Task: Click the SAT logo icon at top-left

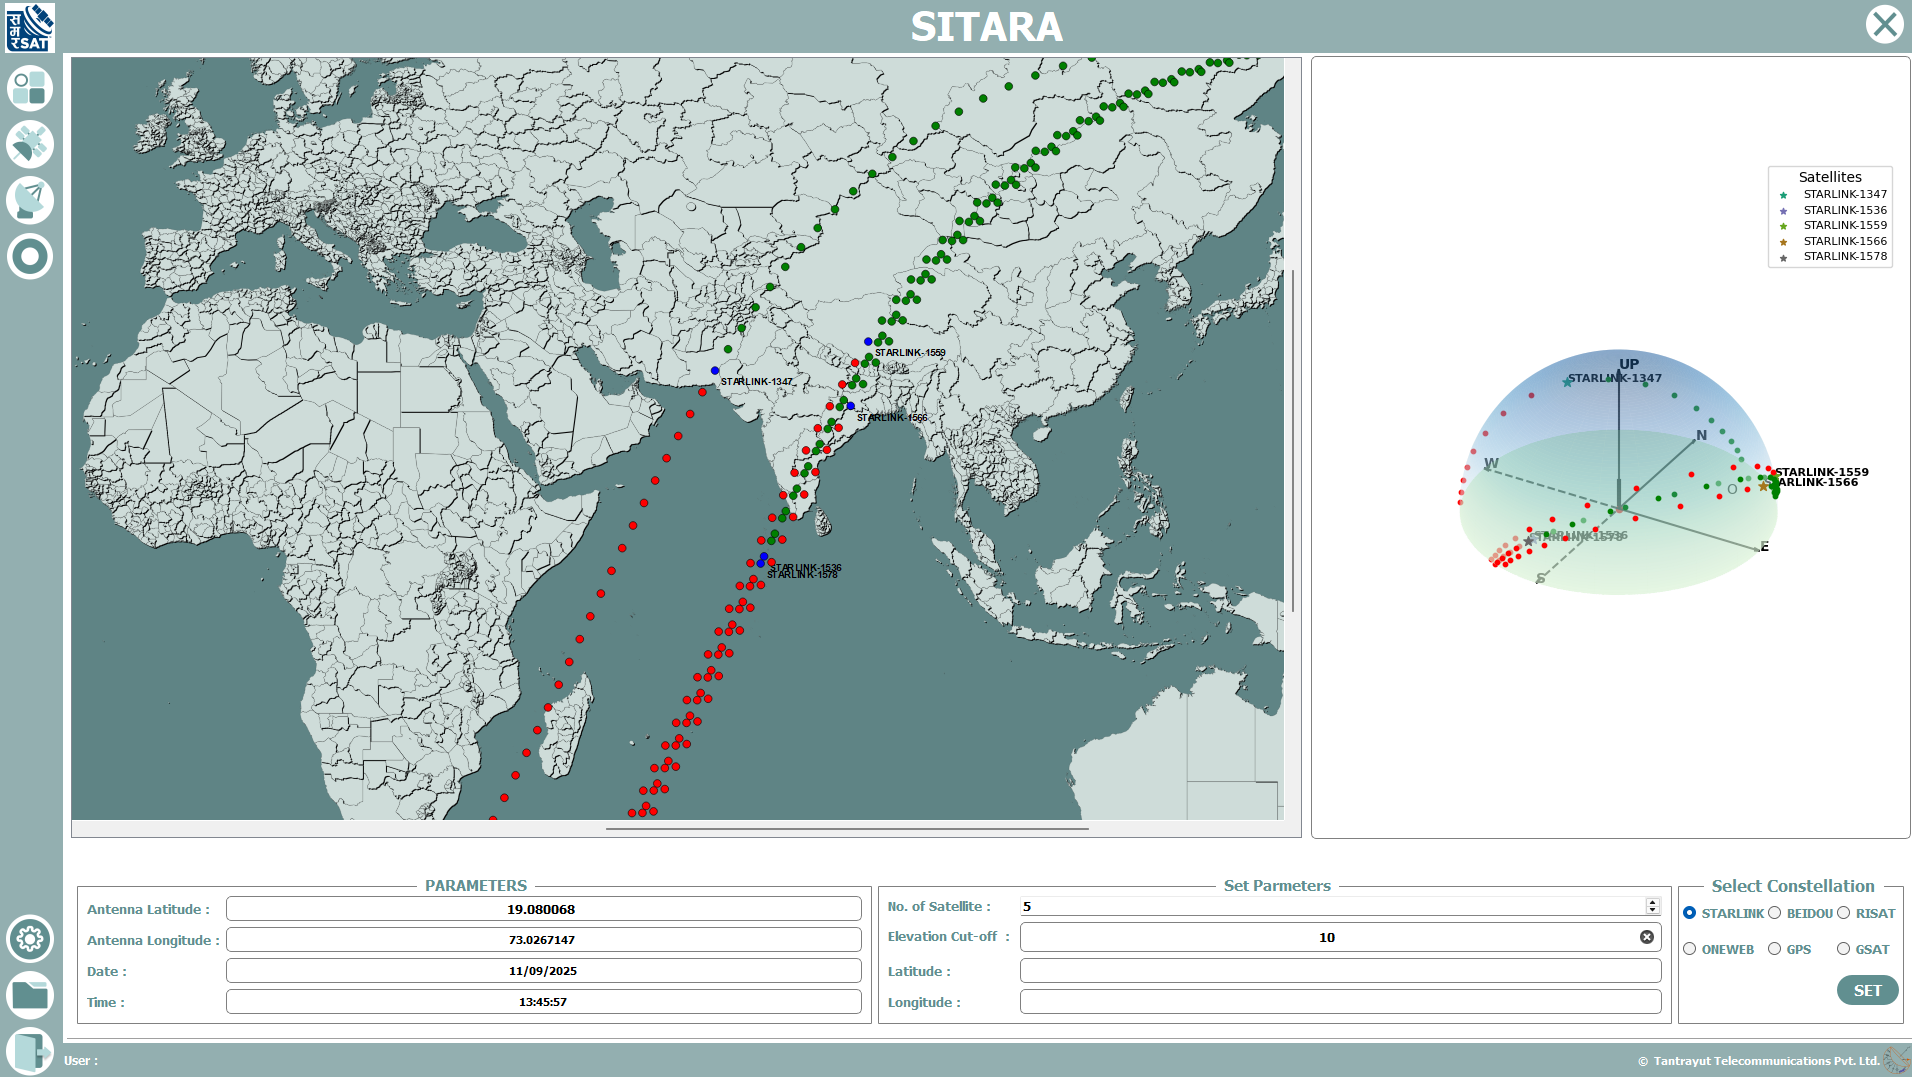Action: 29,27
